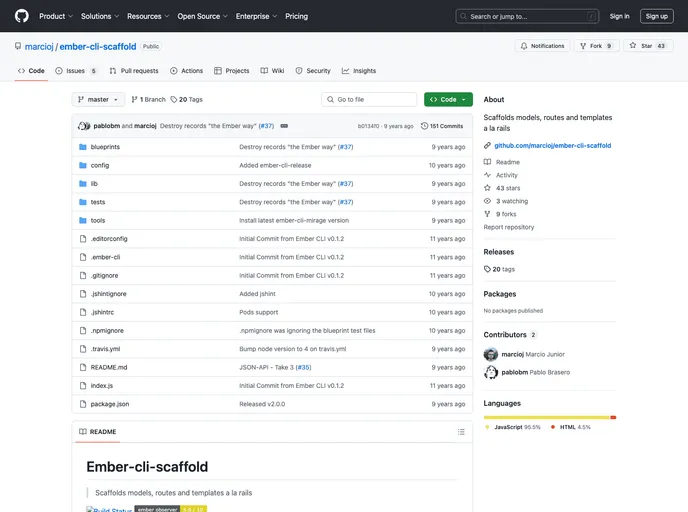Click the link icon beside repository URL

coord(487,146)
